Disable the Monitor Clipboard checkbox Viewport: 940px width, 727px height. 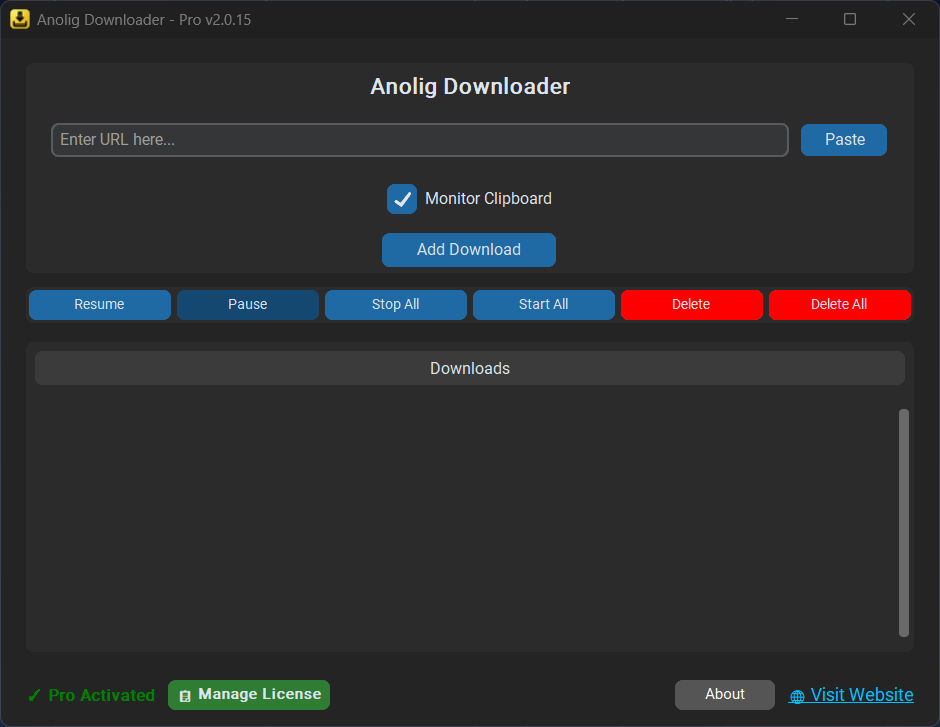tap(402, 198)
